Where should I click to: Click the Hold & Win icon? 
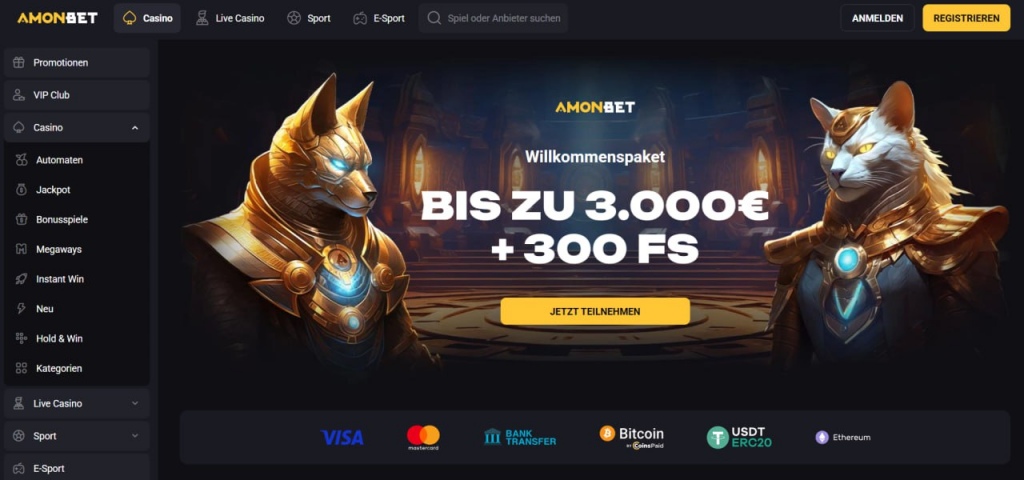[22, 338]
